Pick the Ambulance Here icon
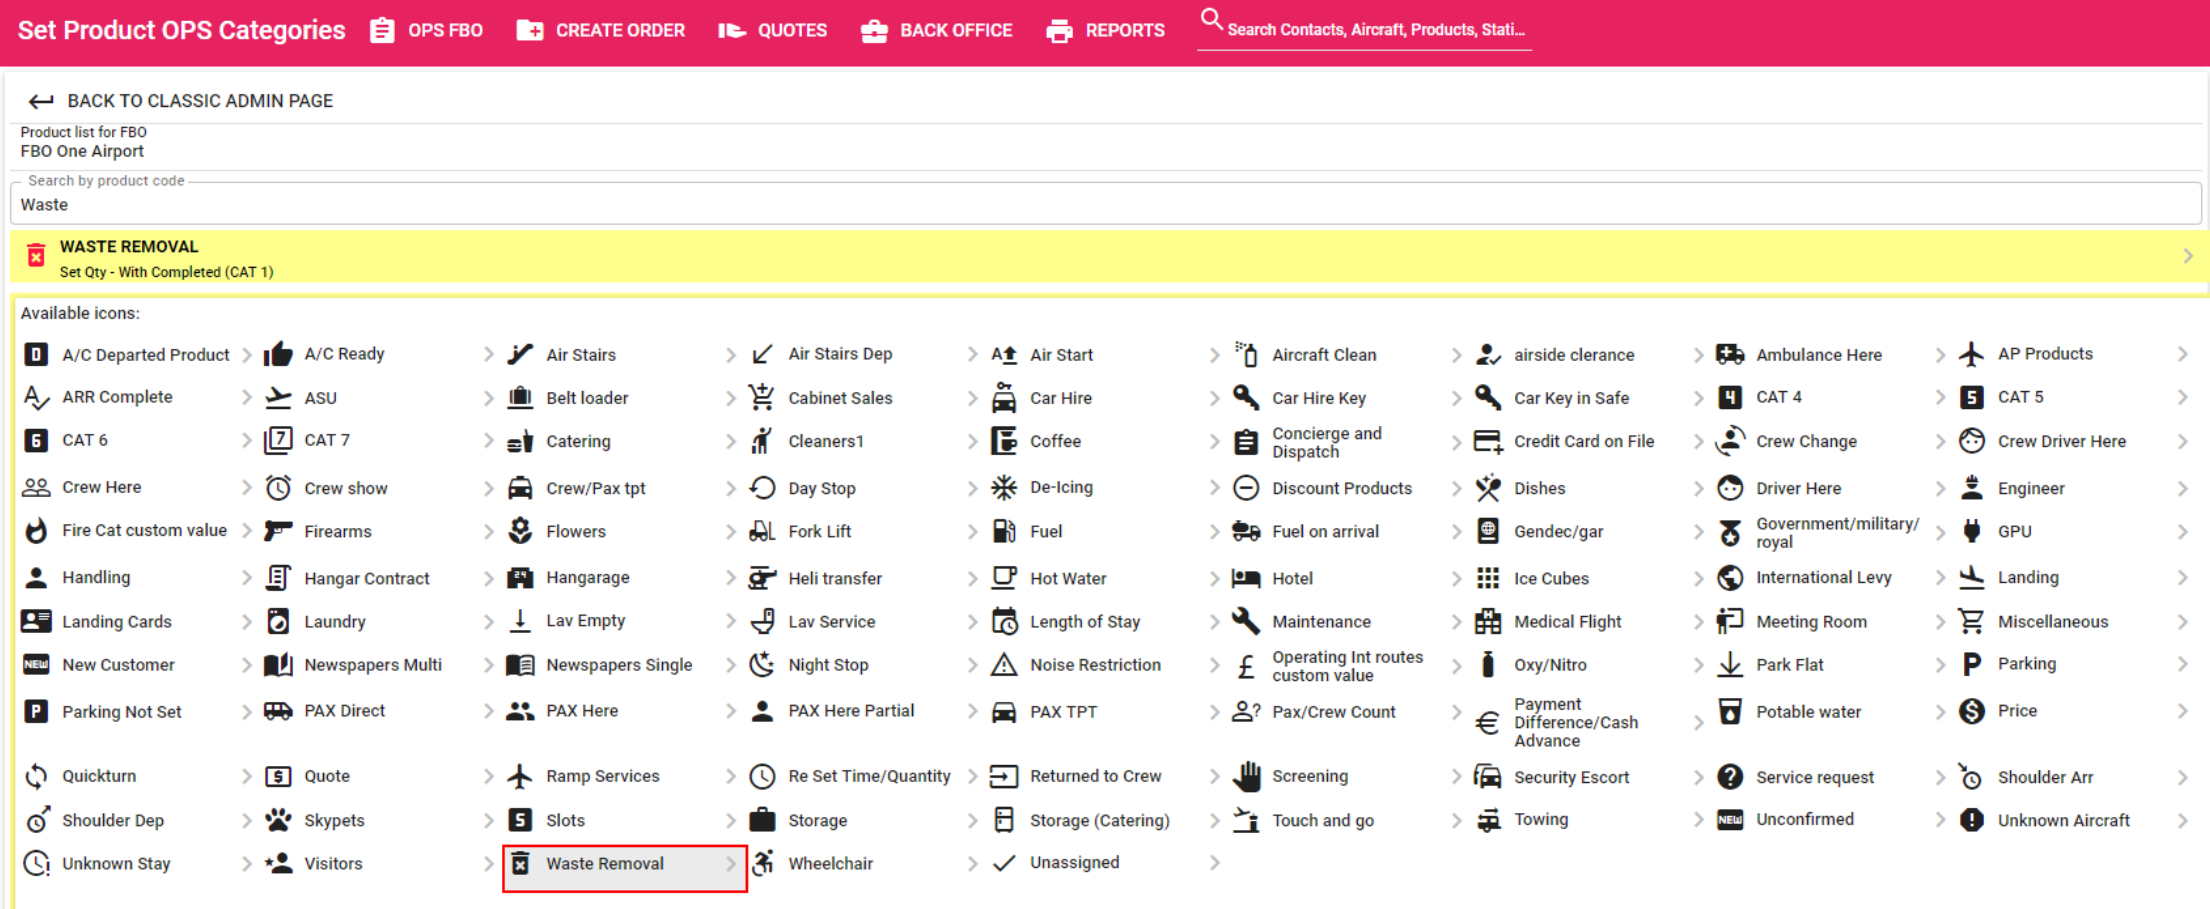 pyautogui.click(x=1730, y=354)
